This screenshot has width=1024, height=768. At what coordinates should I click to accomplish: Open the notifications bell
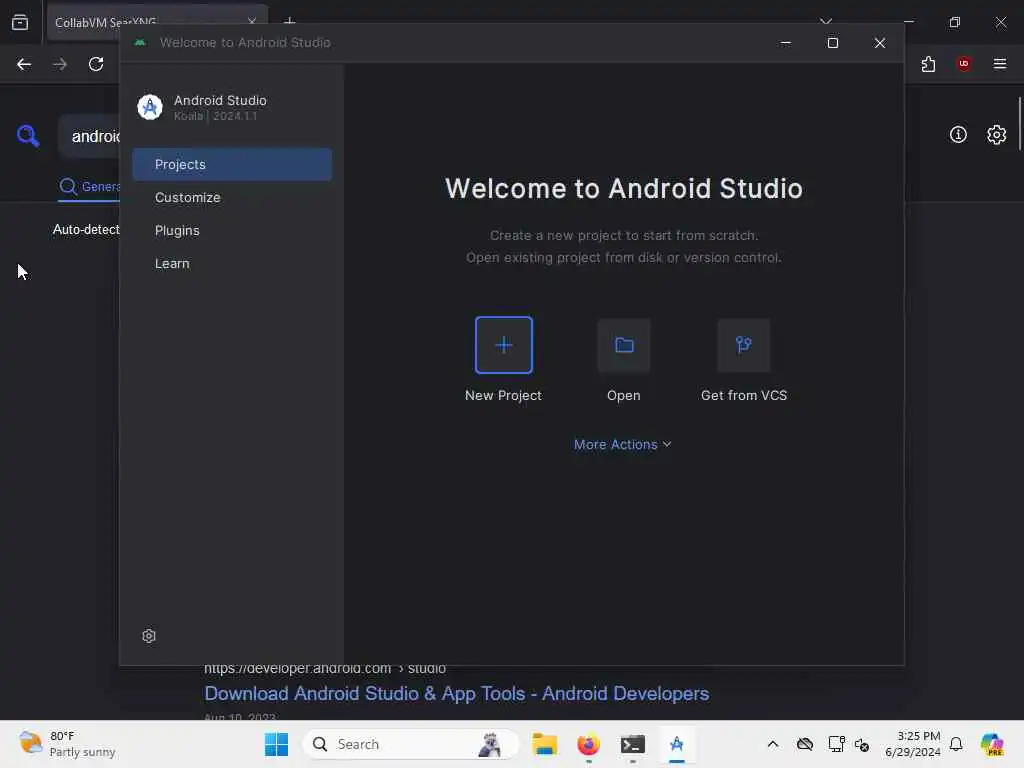pyautogui.click(x=956, y=744)
